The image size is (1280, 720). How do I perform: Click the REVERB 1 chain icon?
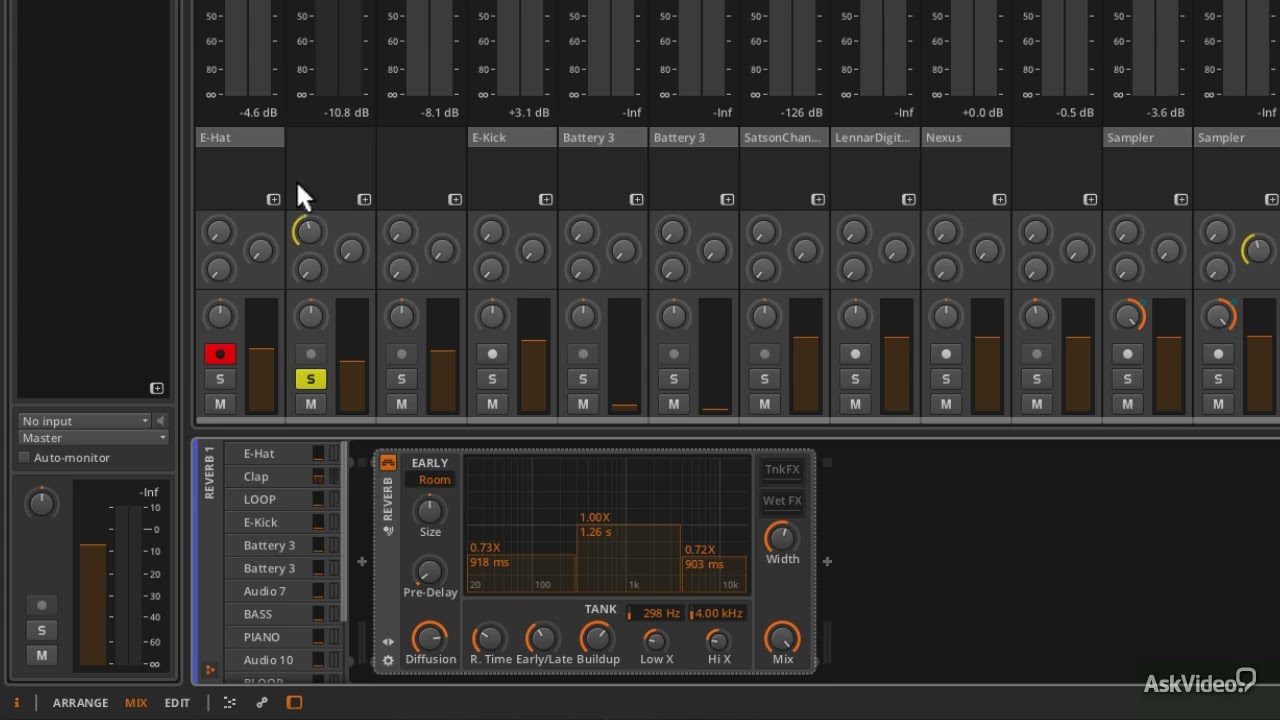(x=210, y=670)
